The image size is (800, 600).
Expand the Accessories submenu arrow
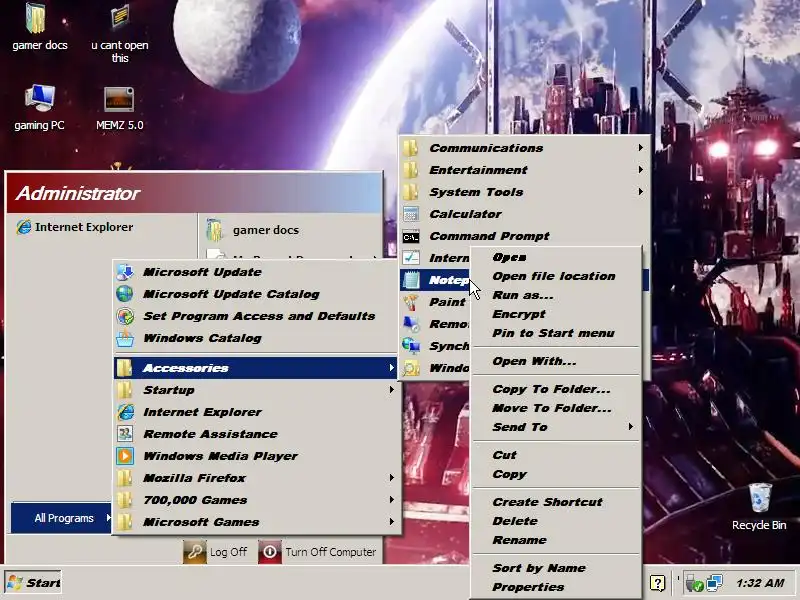[x=391, y=367]
